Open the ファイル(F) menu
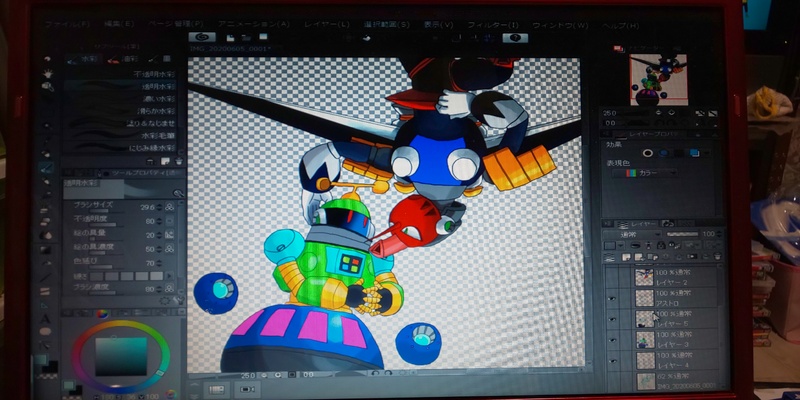800x400 pixels. pos(67,24)
